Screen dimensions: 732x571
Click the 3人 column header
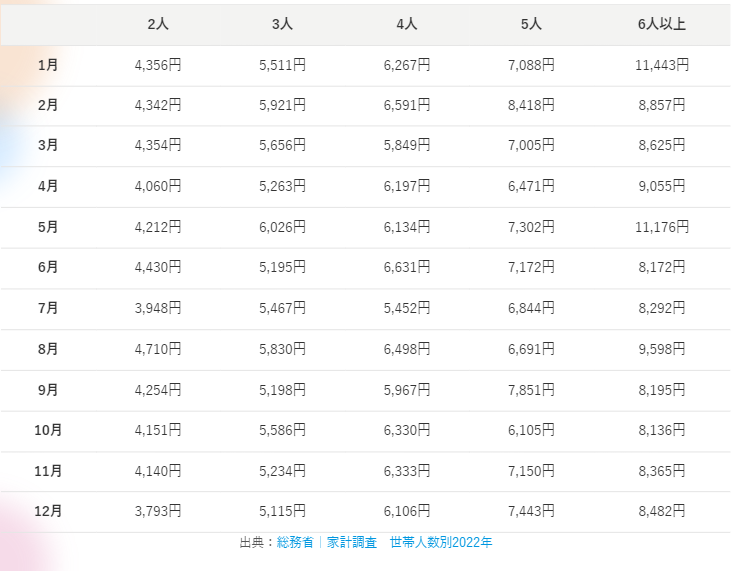pos(282,23)
